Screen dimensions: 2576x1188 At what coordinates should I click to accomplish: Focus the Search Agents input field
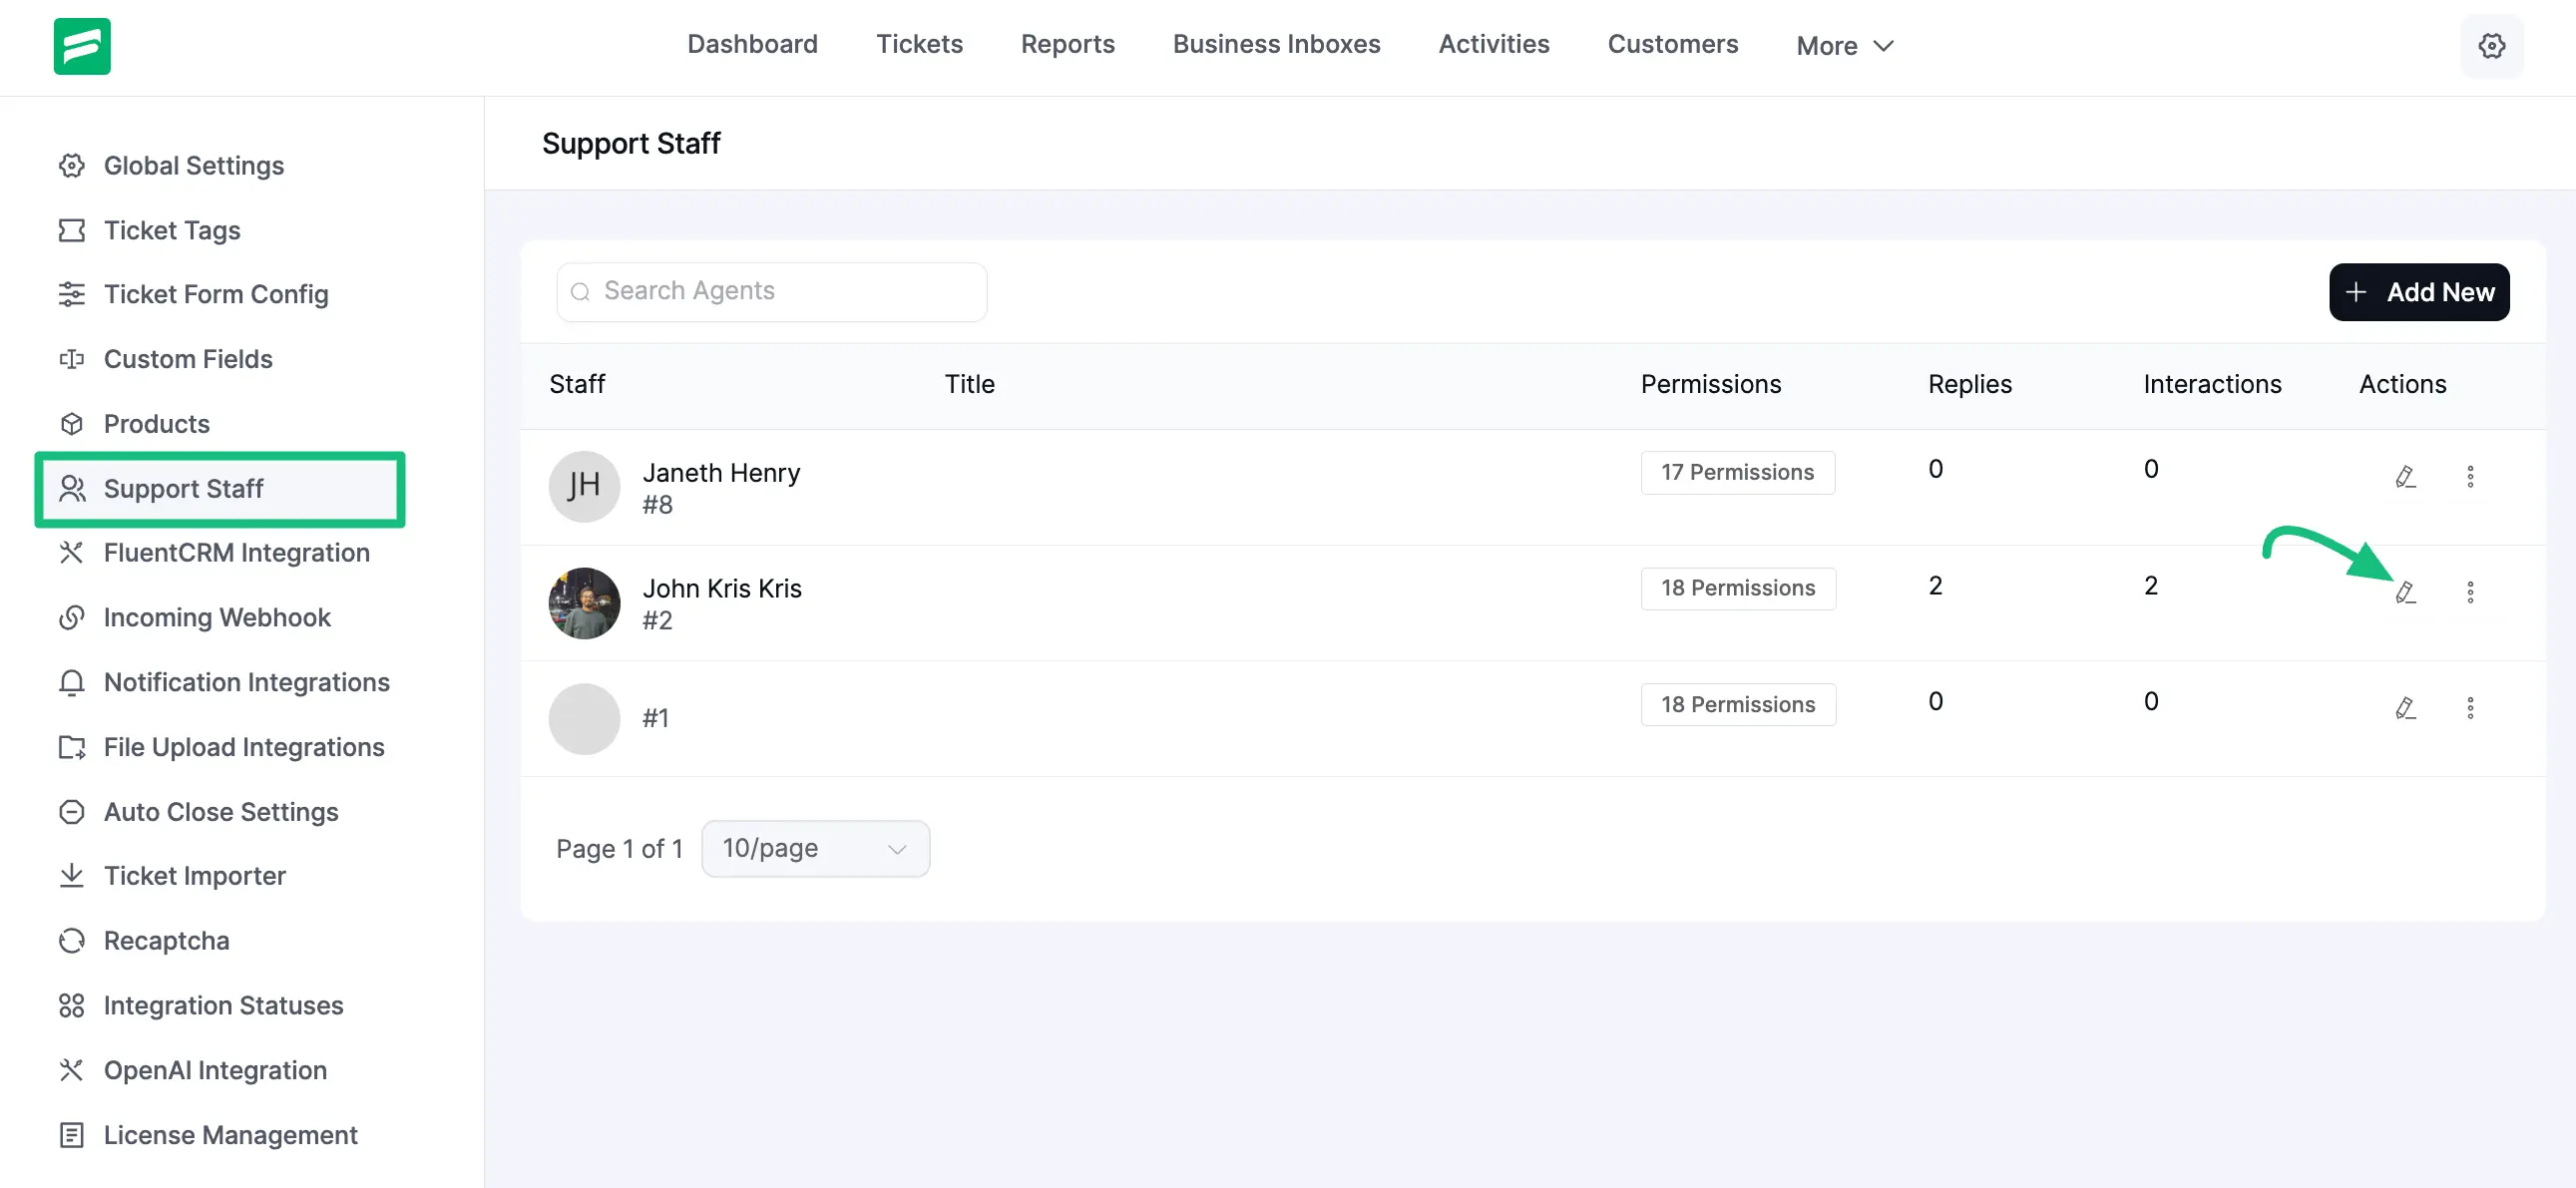pos(772,291)
